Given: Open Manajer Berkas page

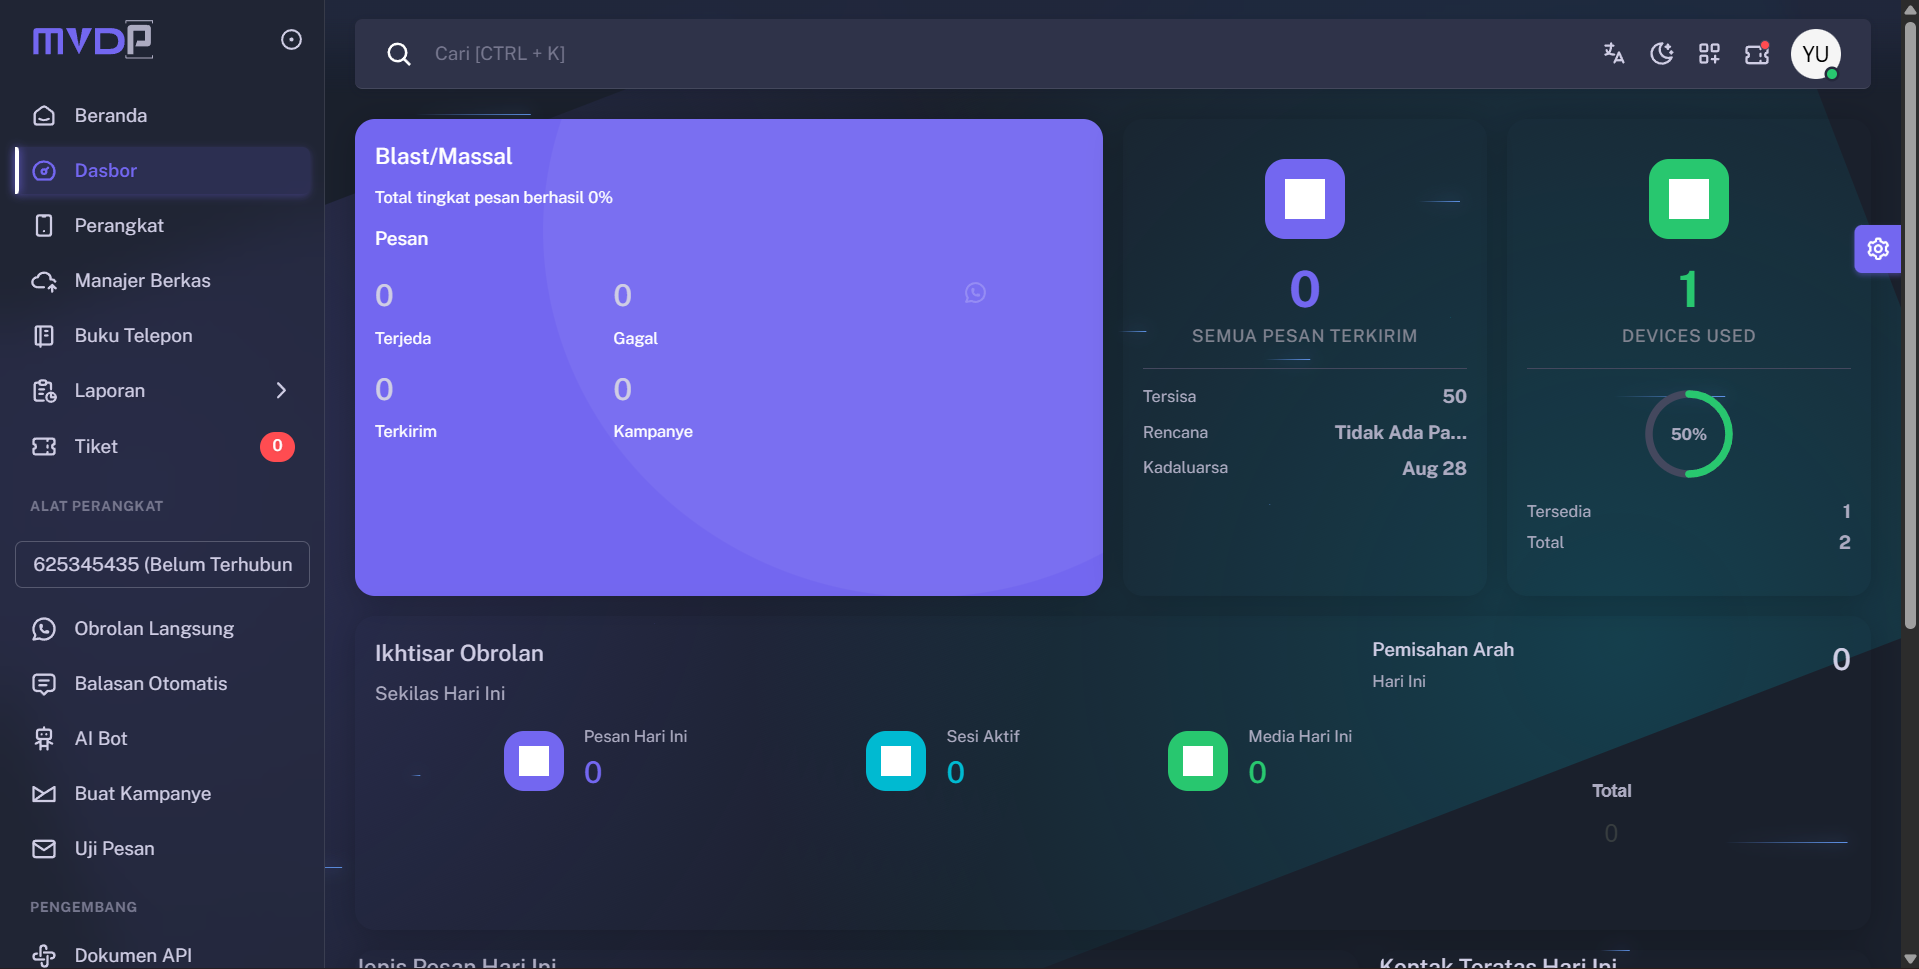Looking at the screenshot, I should [x=142, y=281].
